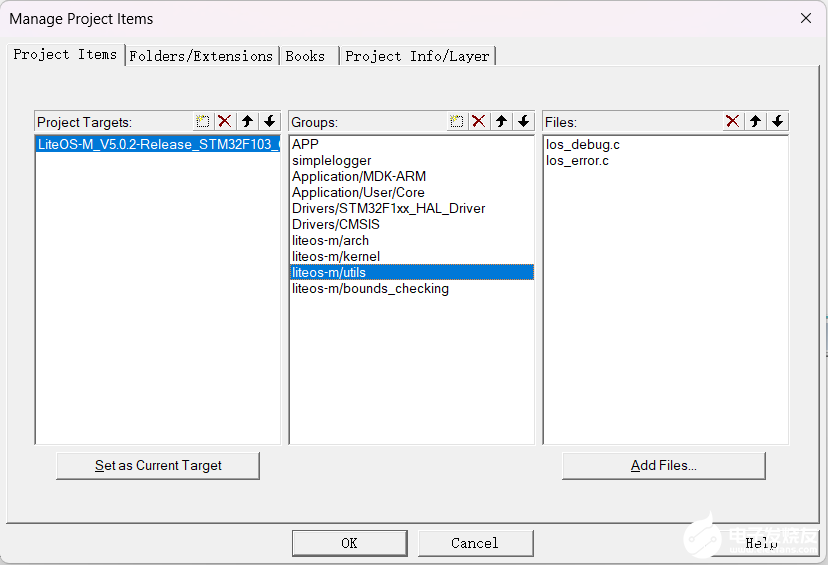Switch to Project Items tab
Screen dimensions: 828x565
click(x=65, y=54)
